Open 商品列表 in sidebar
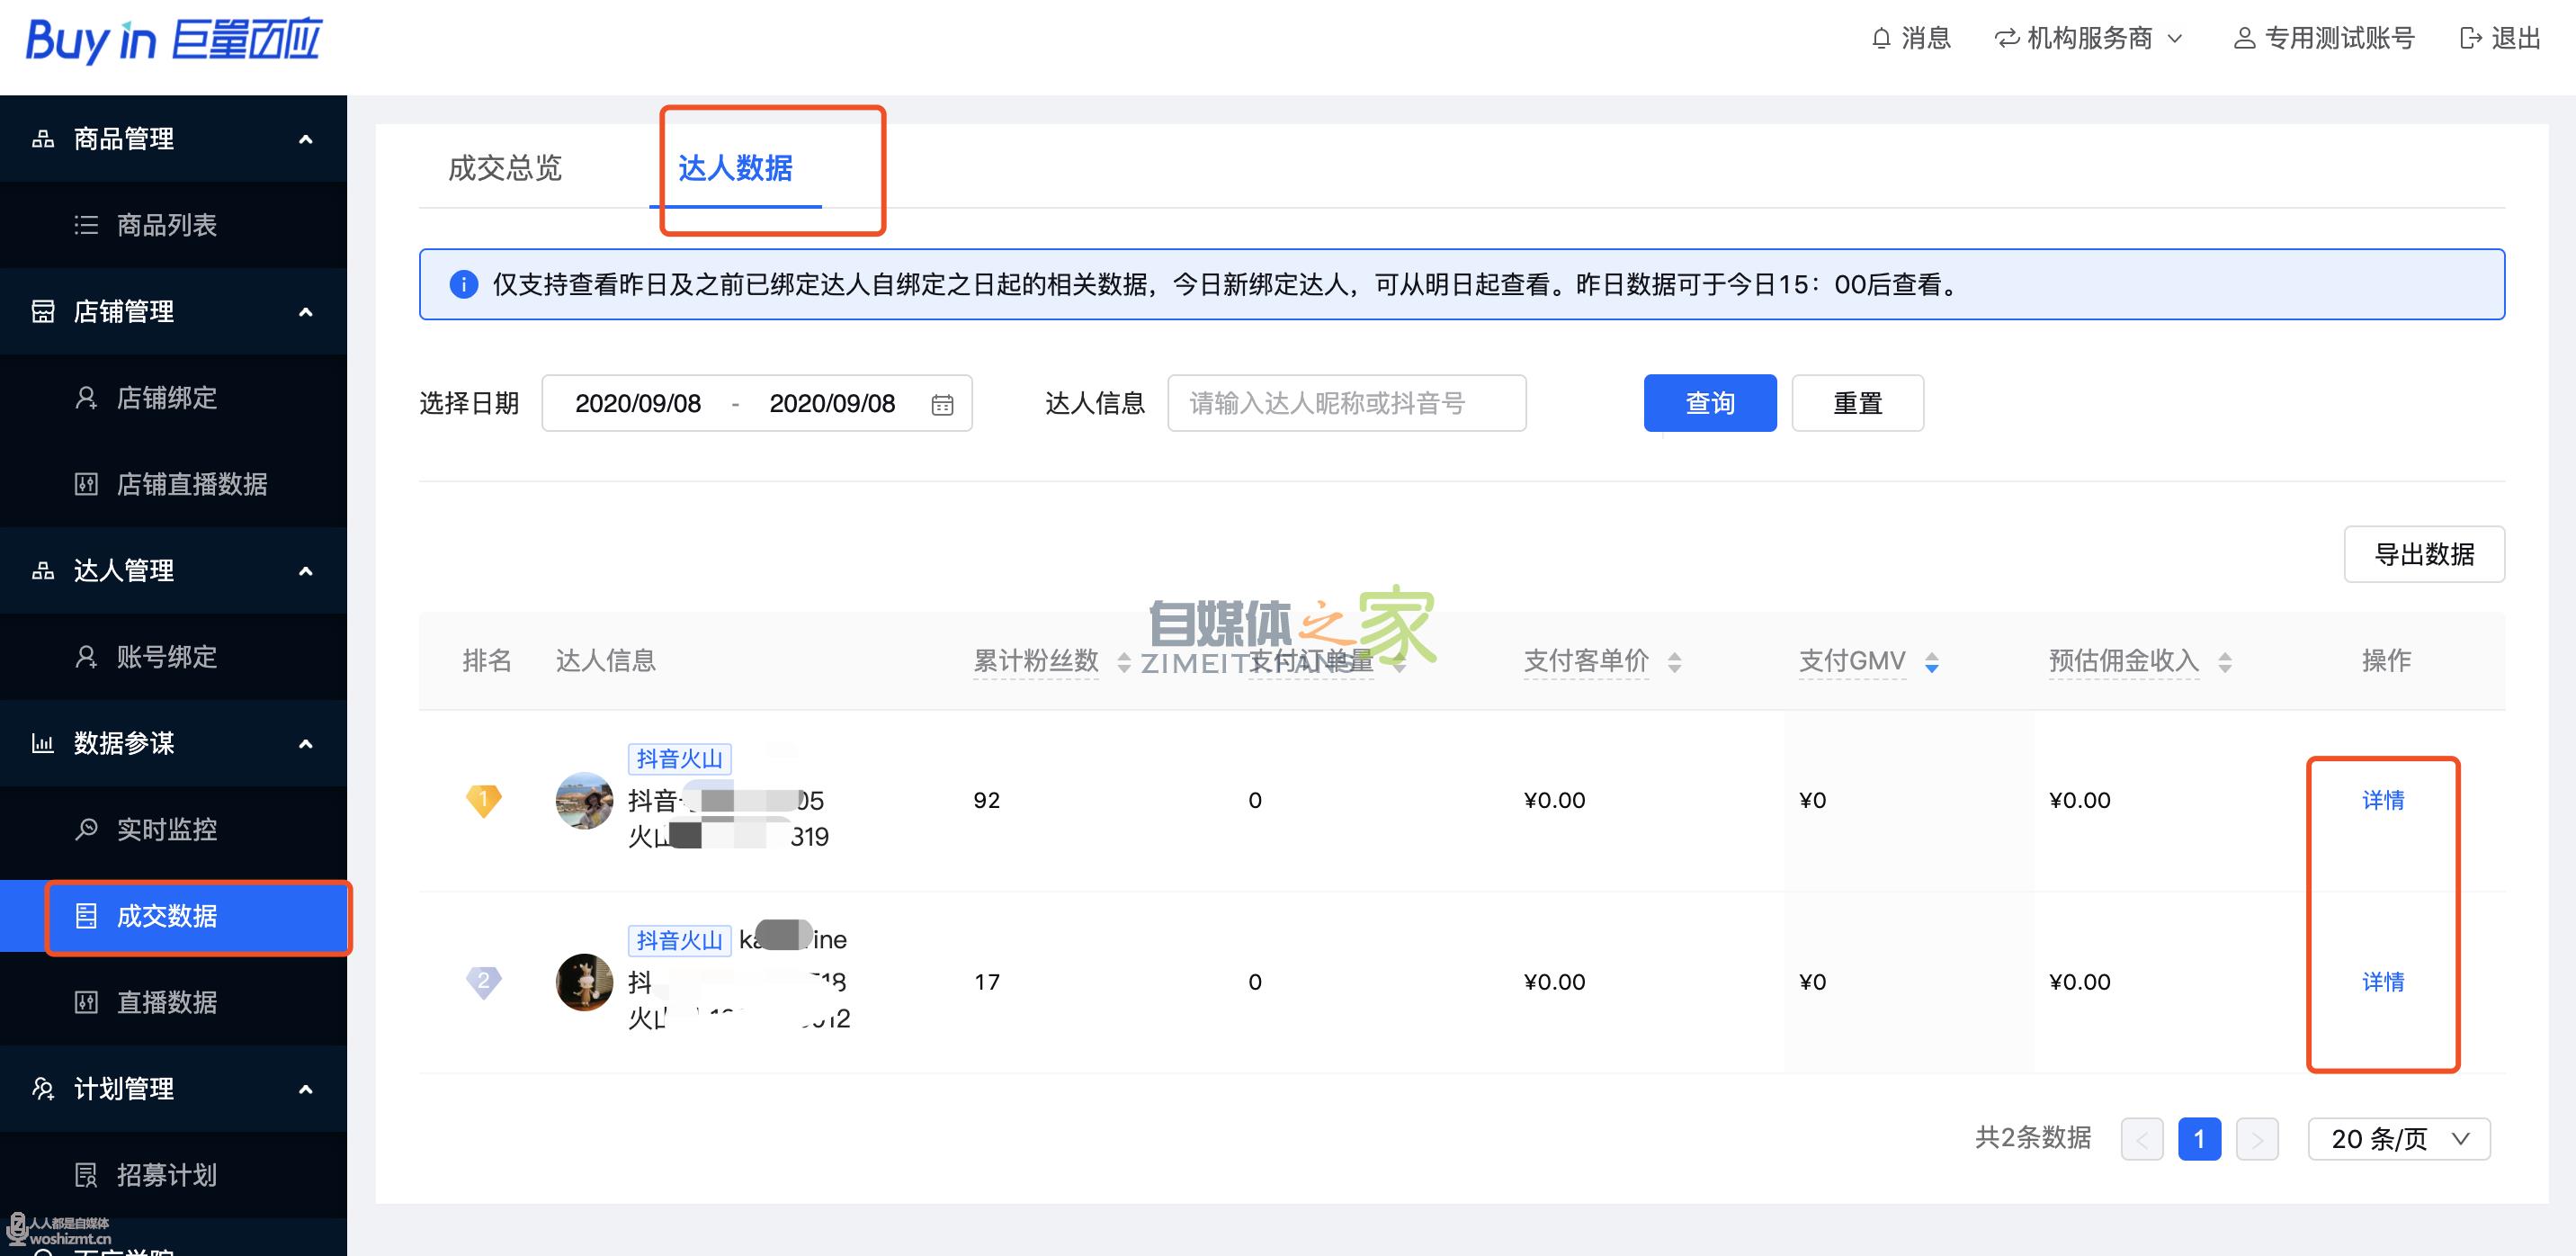 click(166, 225)
